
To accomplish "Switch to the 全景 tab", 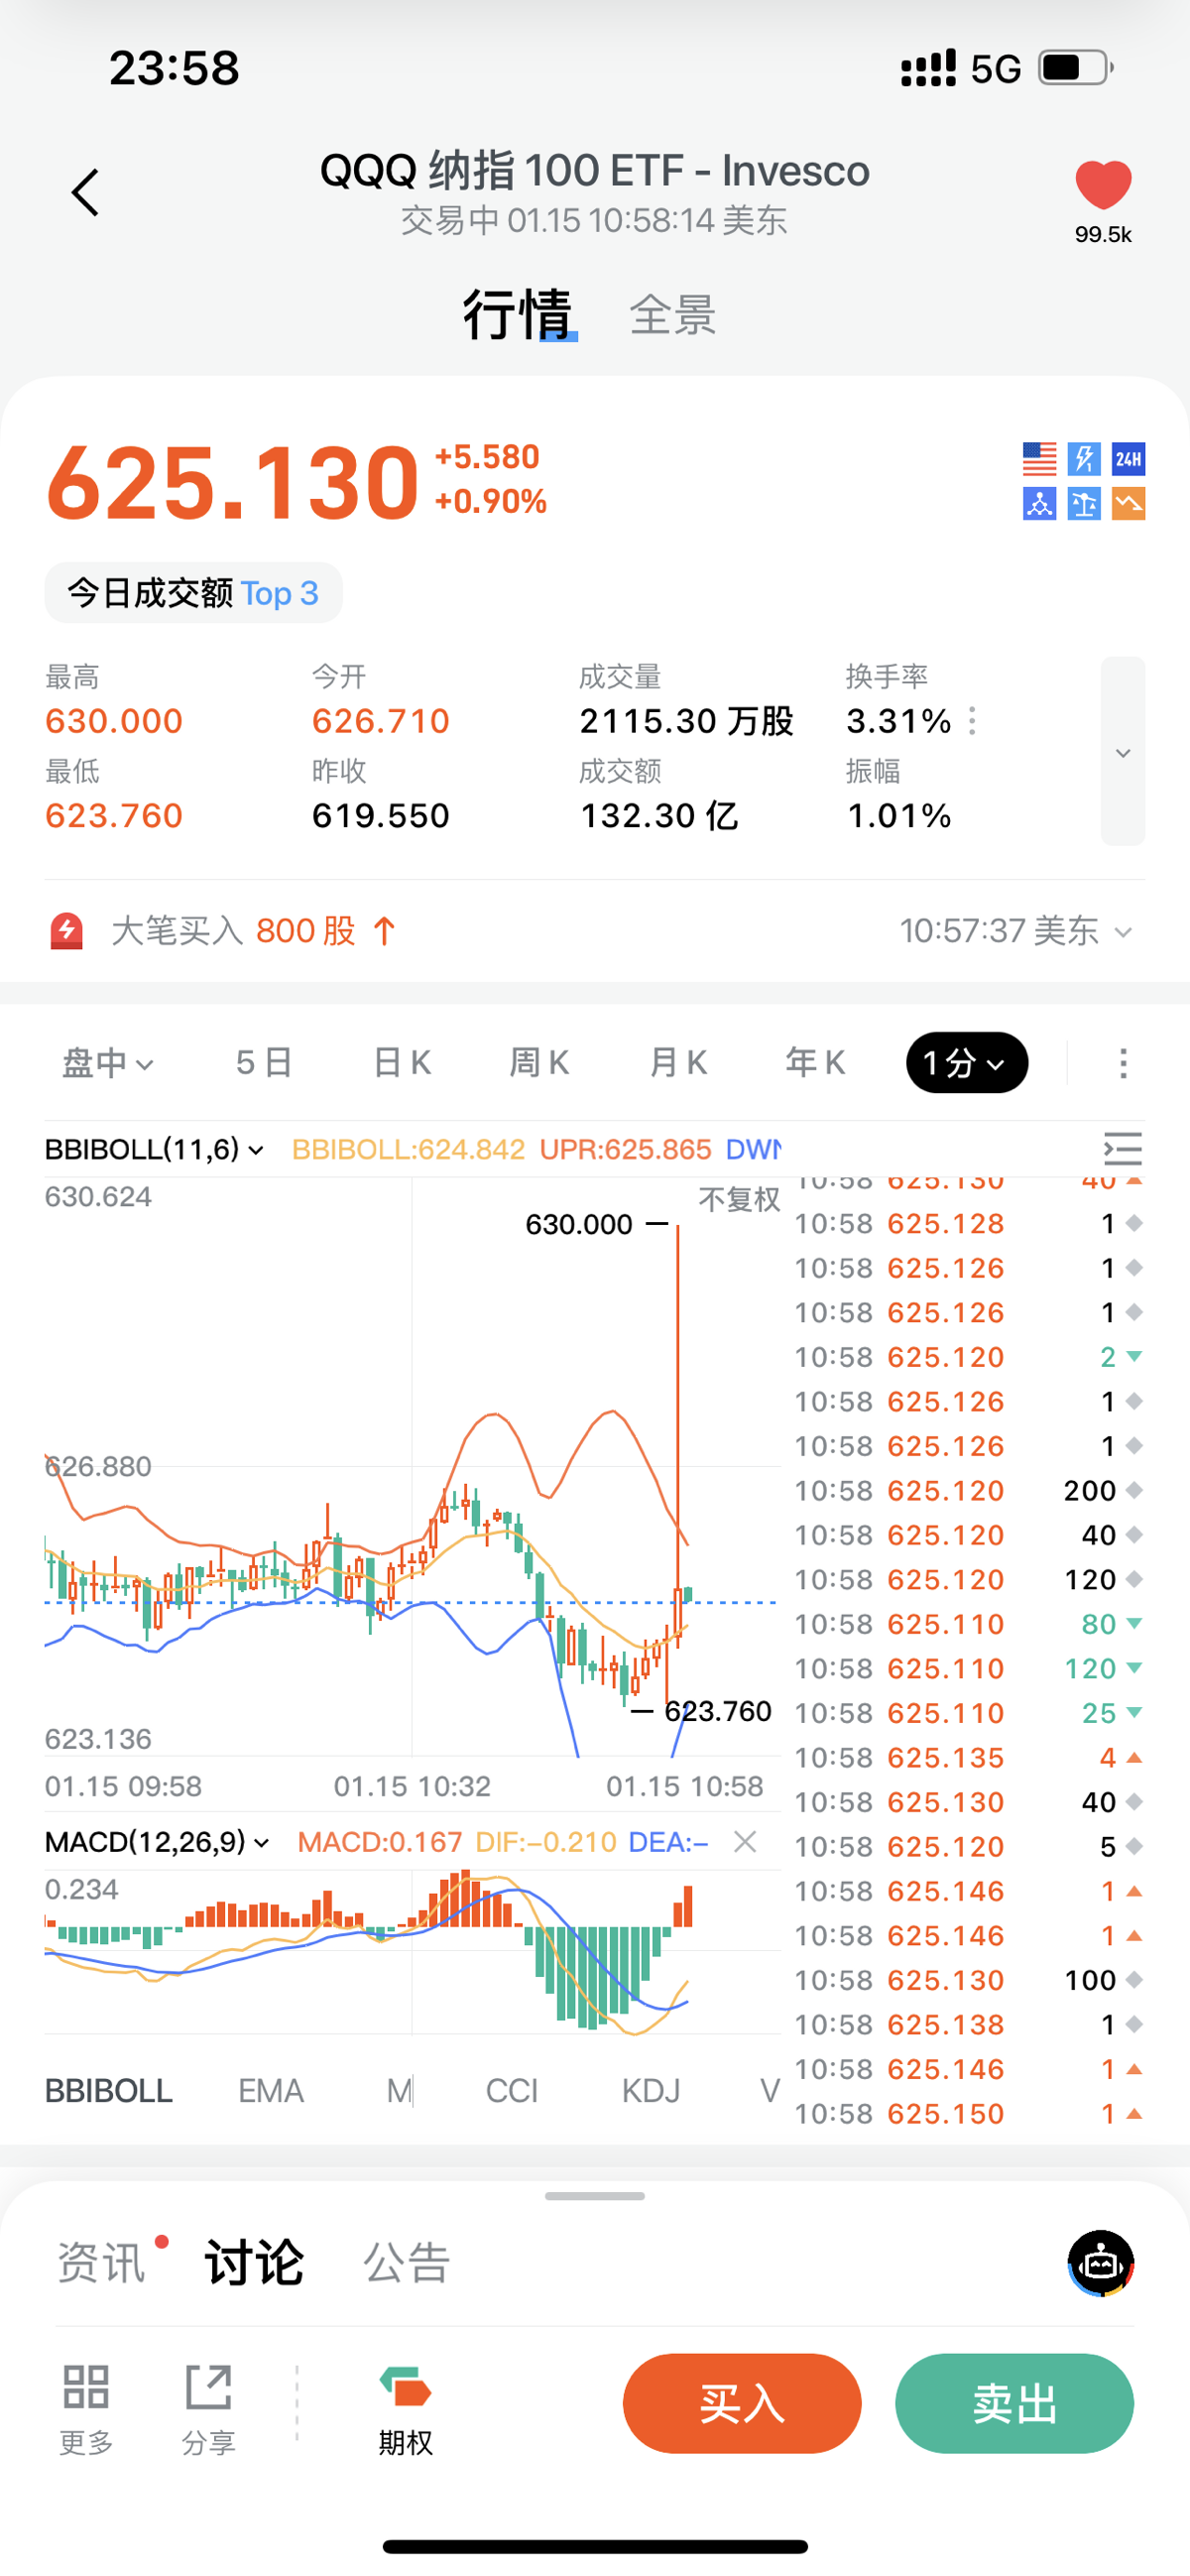I will coord(672,315).
